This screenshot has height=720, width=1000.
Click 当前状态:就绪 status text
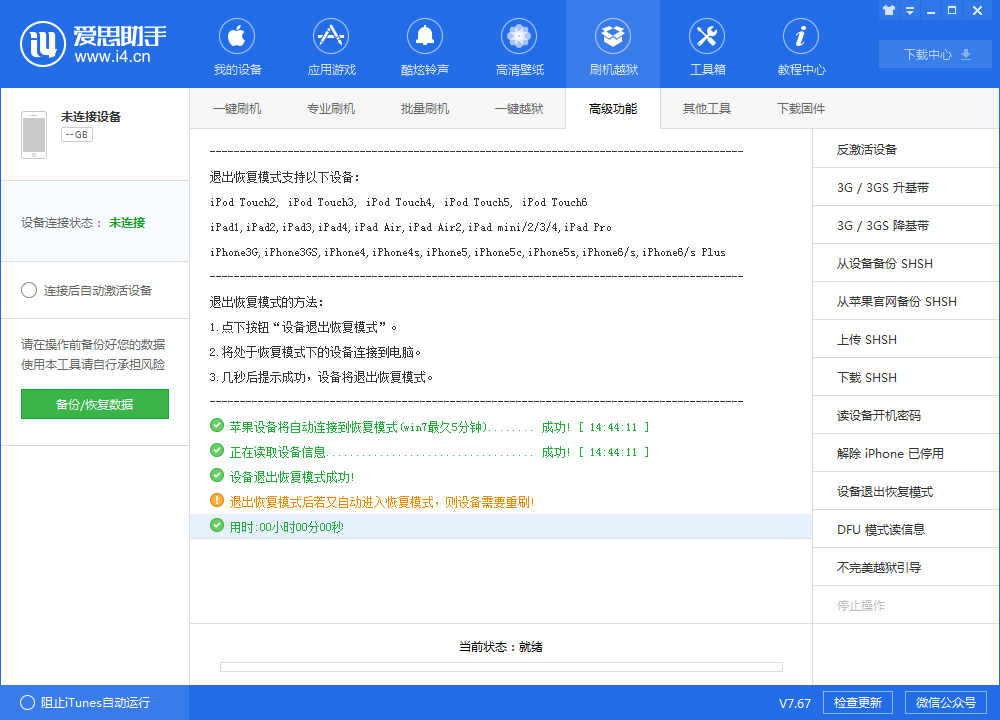tap(501, 647)
